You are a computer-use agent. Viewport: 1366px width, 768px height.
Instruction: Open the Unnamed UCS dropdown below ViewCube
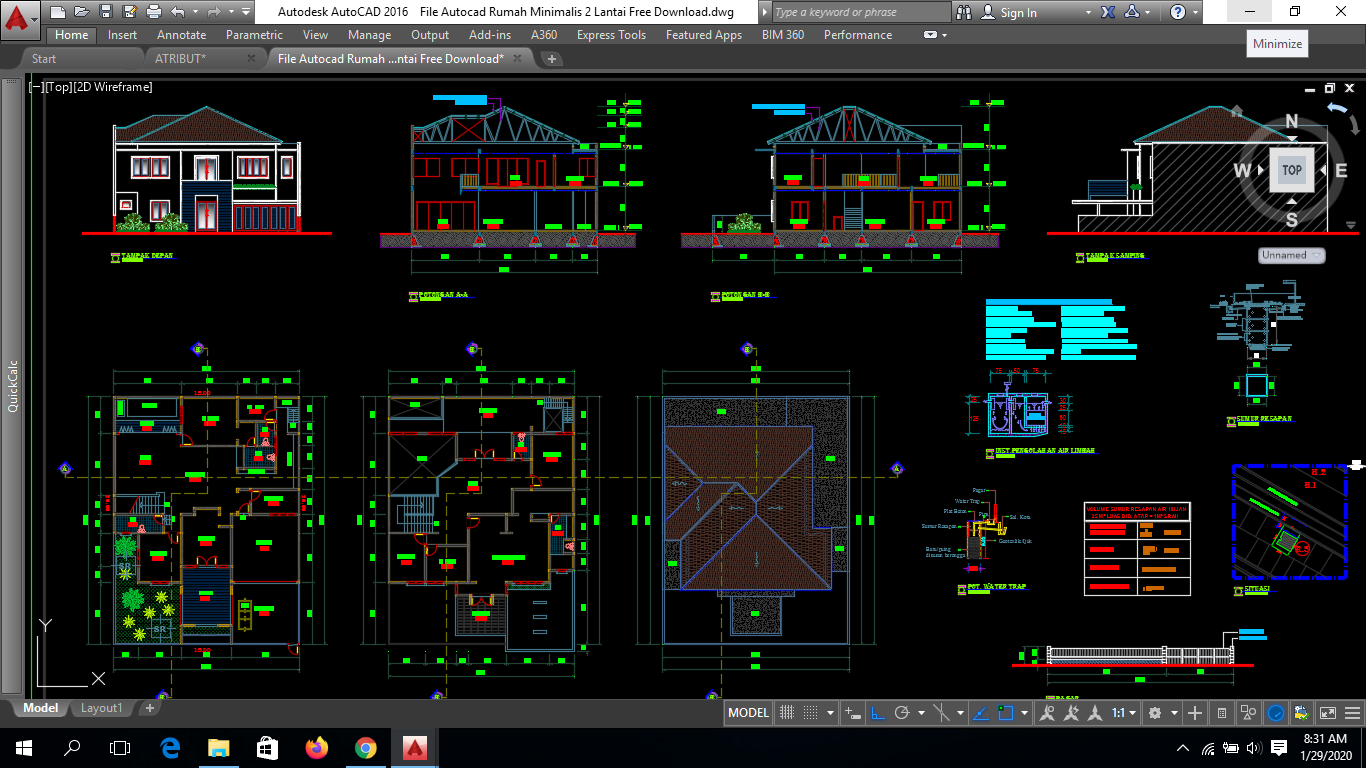[1291, 255]
